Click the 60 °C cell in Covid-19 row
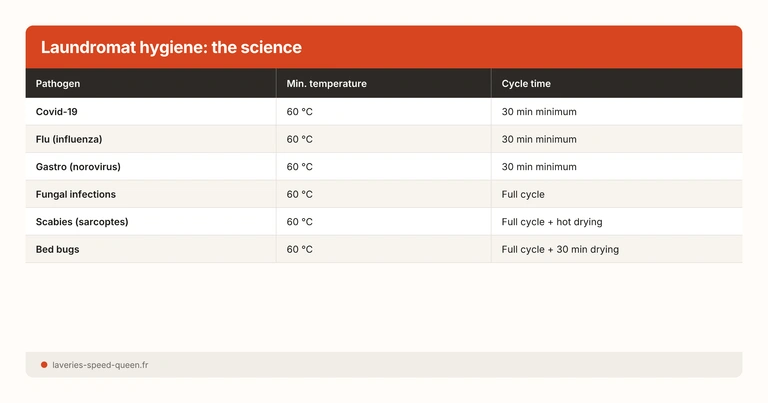The image size is (768, 403). (x=300, y=112)
